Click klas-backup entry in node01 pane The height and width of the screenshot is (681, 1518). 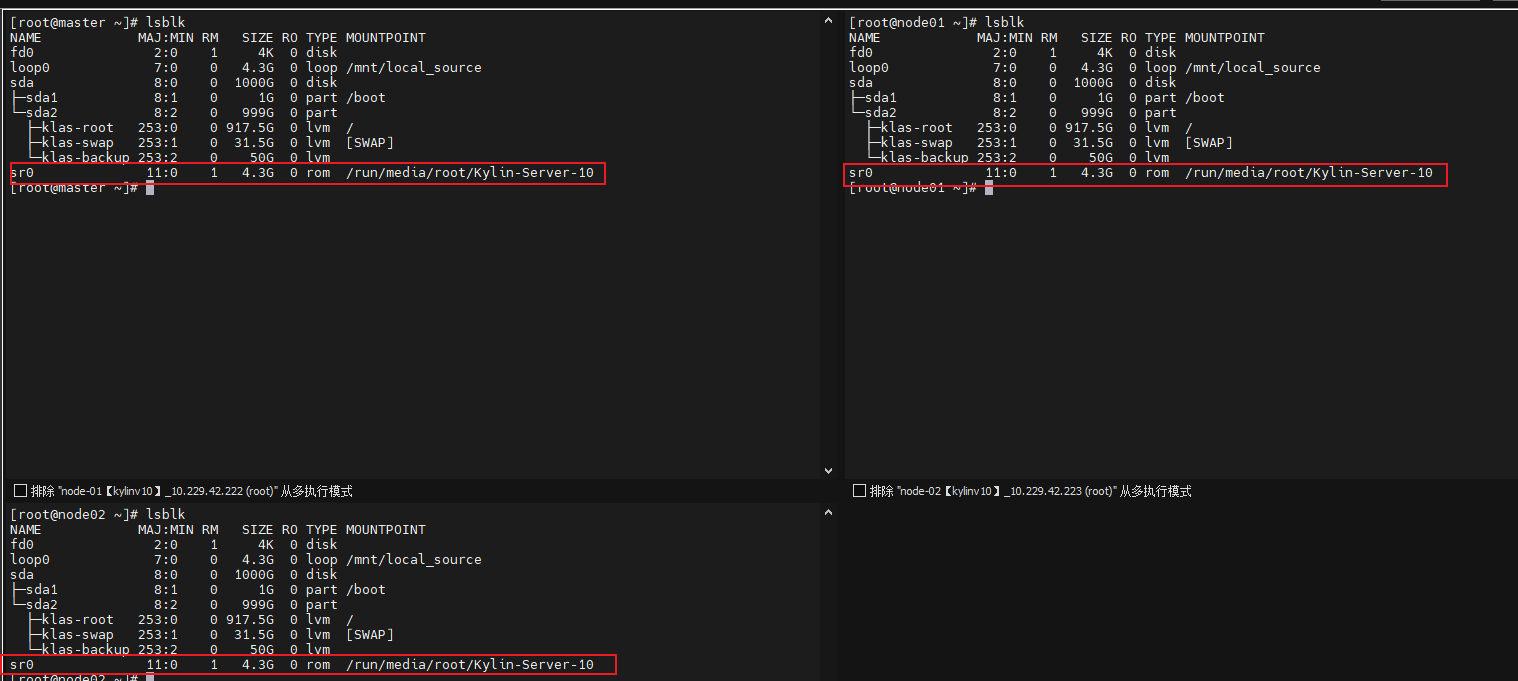925,157
